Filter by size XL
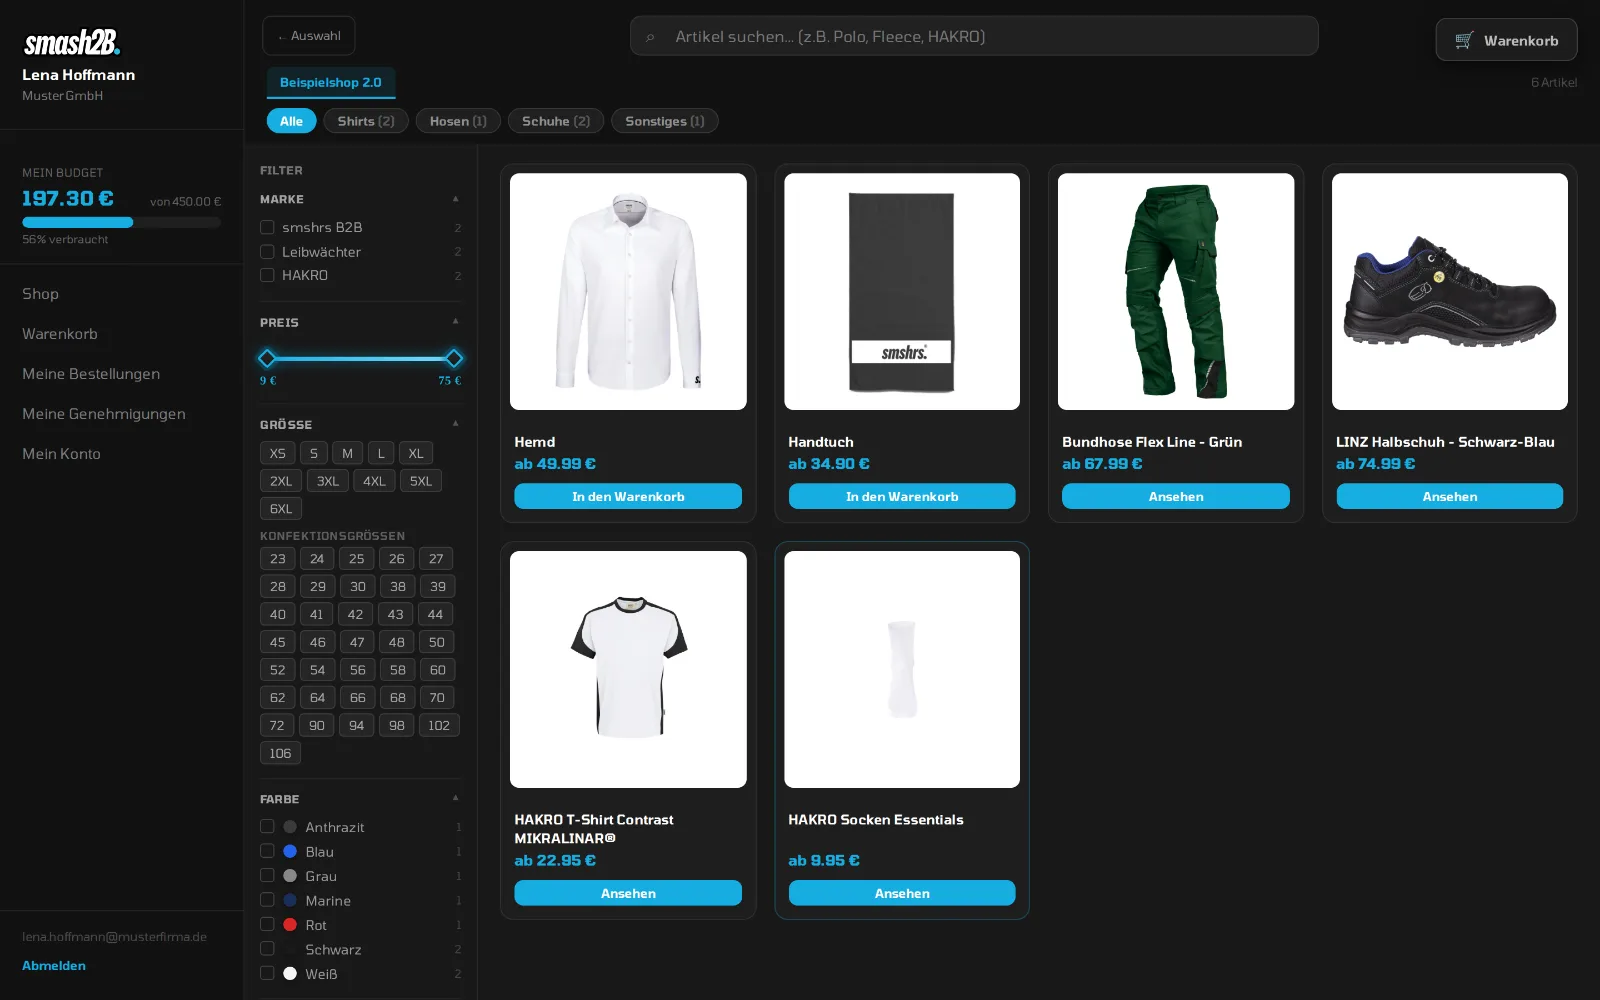 416,454
